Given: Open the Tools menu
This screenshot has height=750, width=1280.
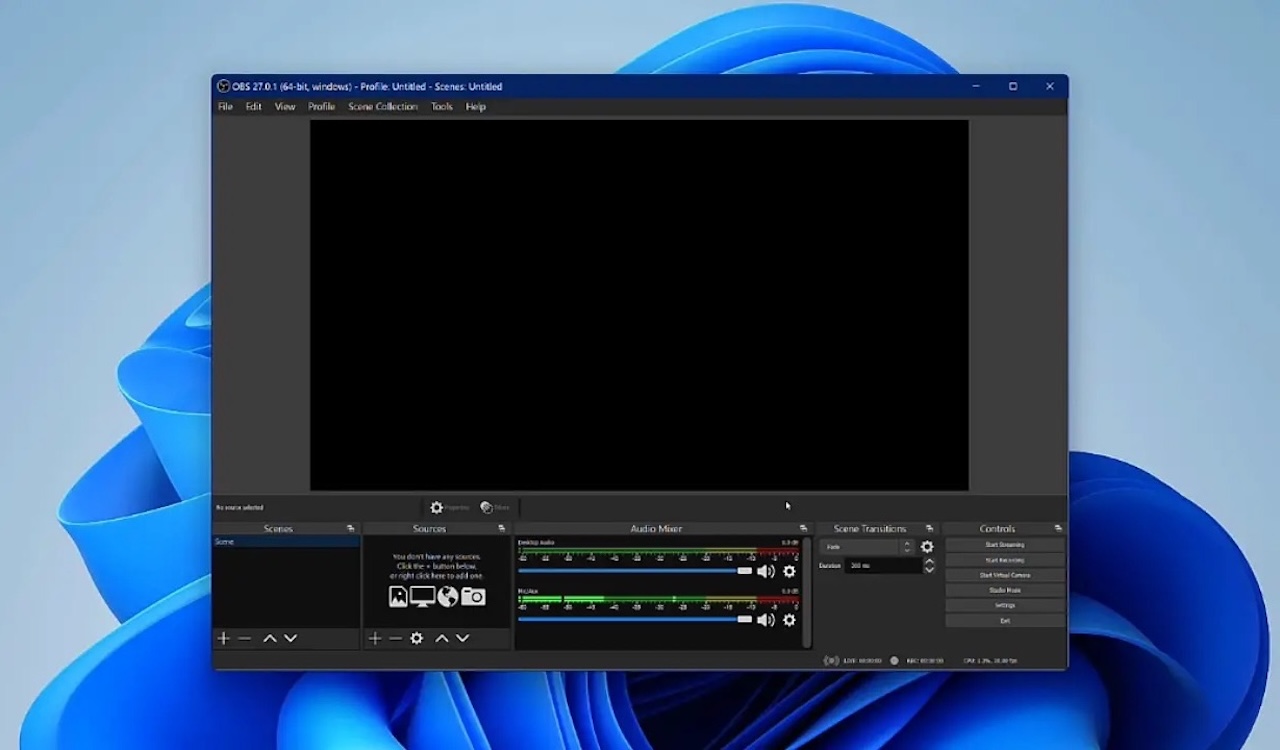Looking at the screenshot, I should pyautogui.click(x=442, y=107).
